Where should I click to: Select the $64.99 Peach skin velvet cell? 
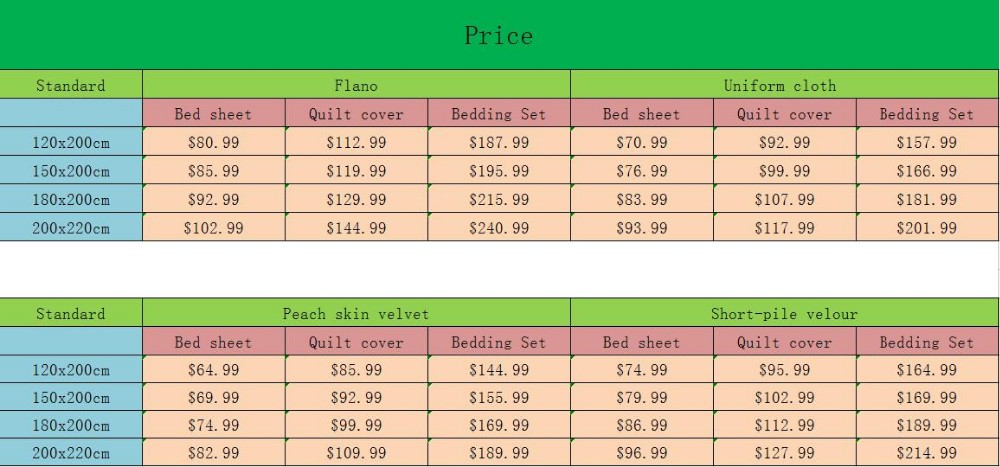[x=214, y=370]
